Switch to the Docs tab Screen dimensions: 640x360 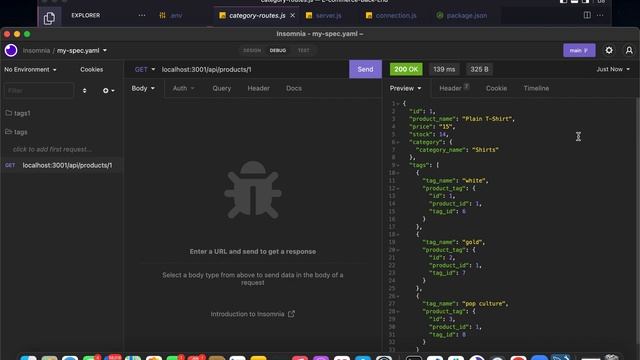pos(294,88)
